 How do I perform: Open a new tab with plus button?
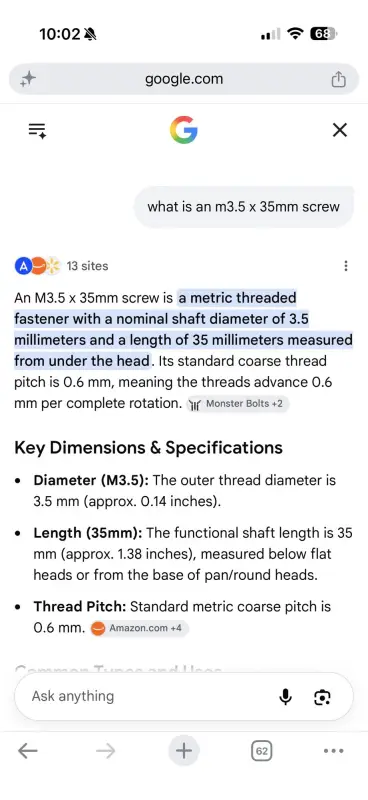click(x=184, y=751)
